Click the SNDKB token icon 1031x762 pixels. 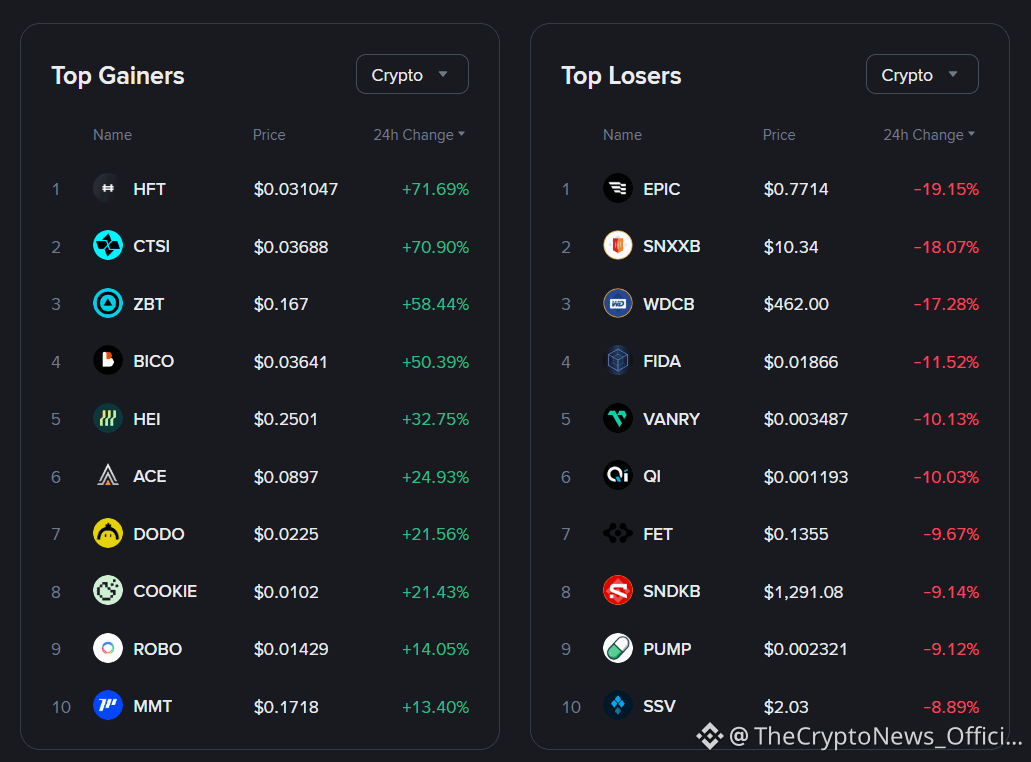[x=617, y=591]
